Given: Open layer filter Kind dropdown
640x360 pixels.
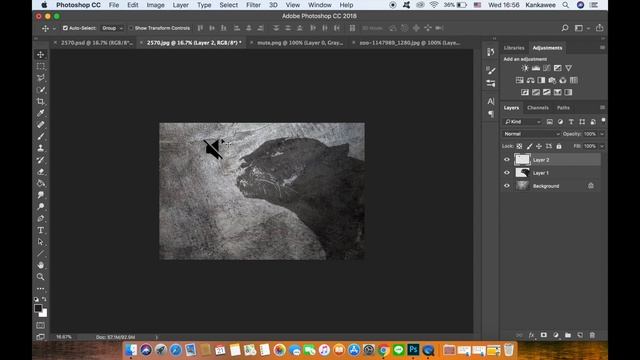Looking at the screenshot, I should tap(522, 122).
